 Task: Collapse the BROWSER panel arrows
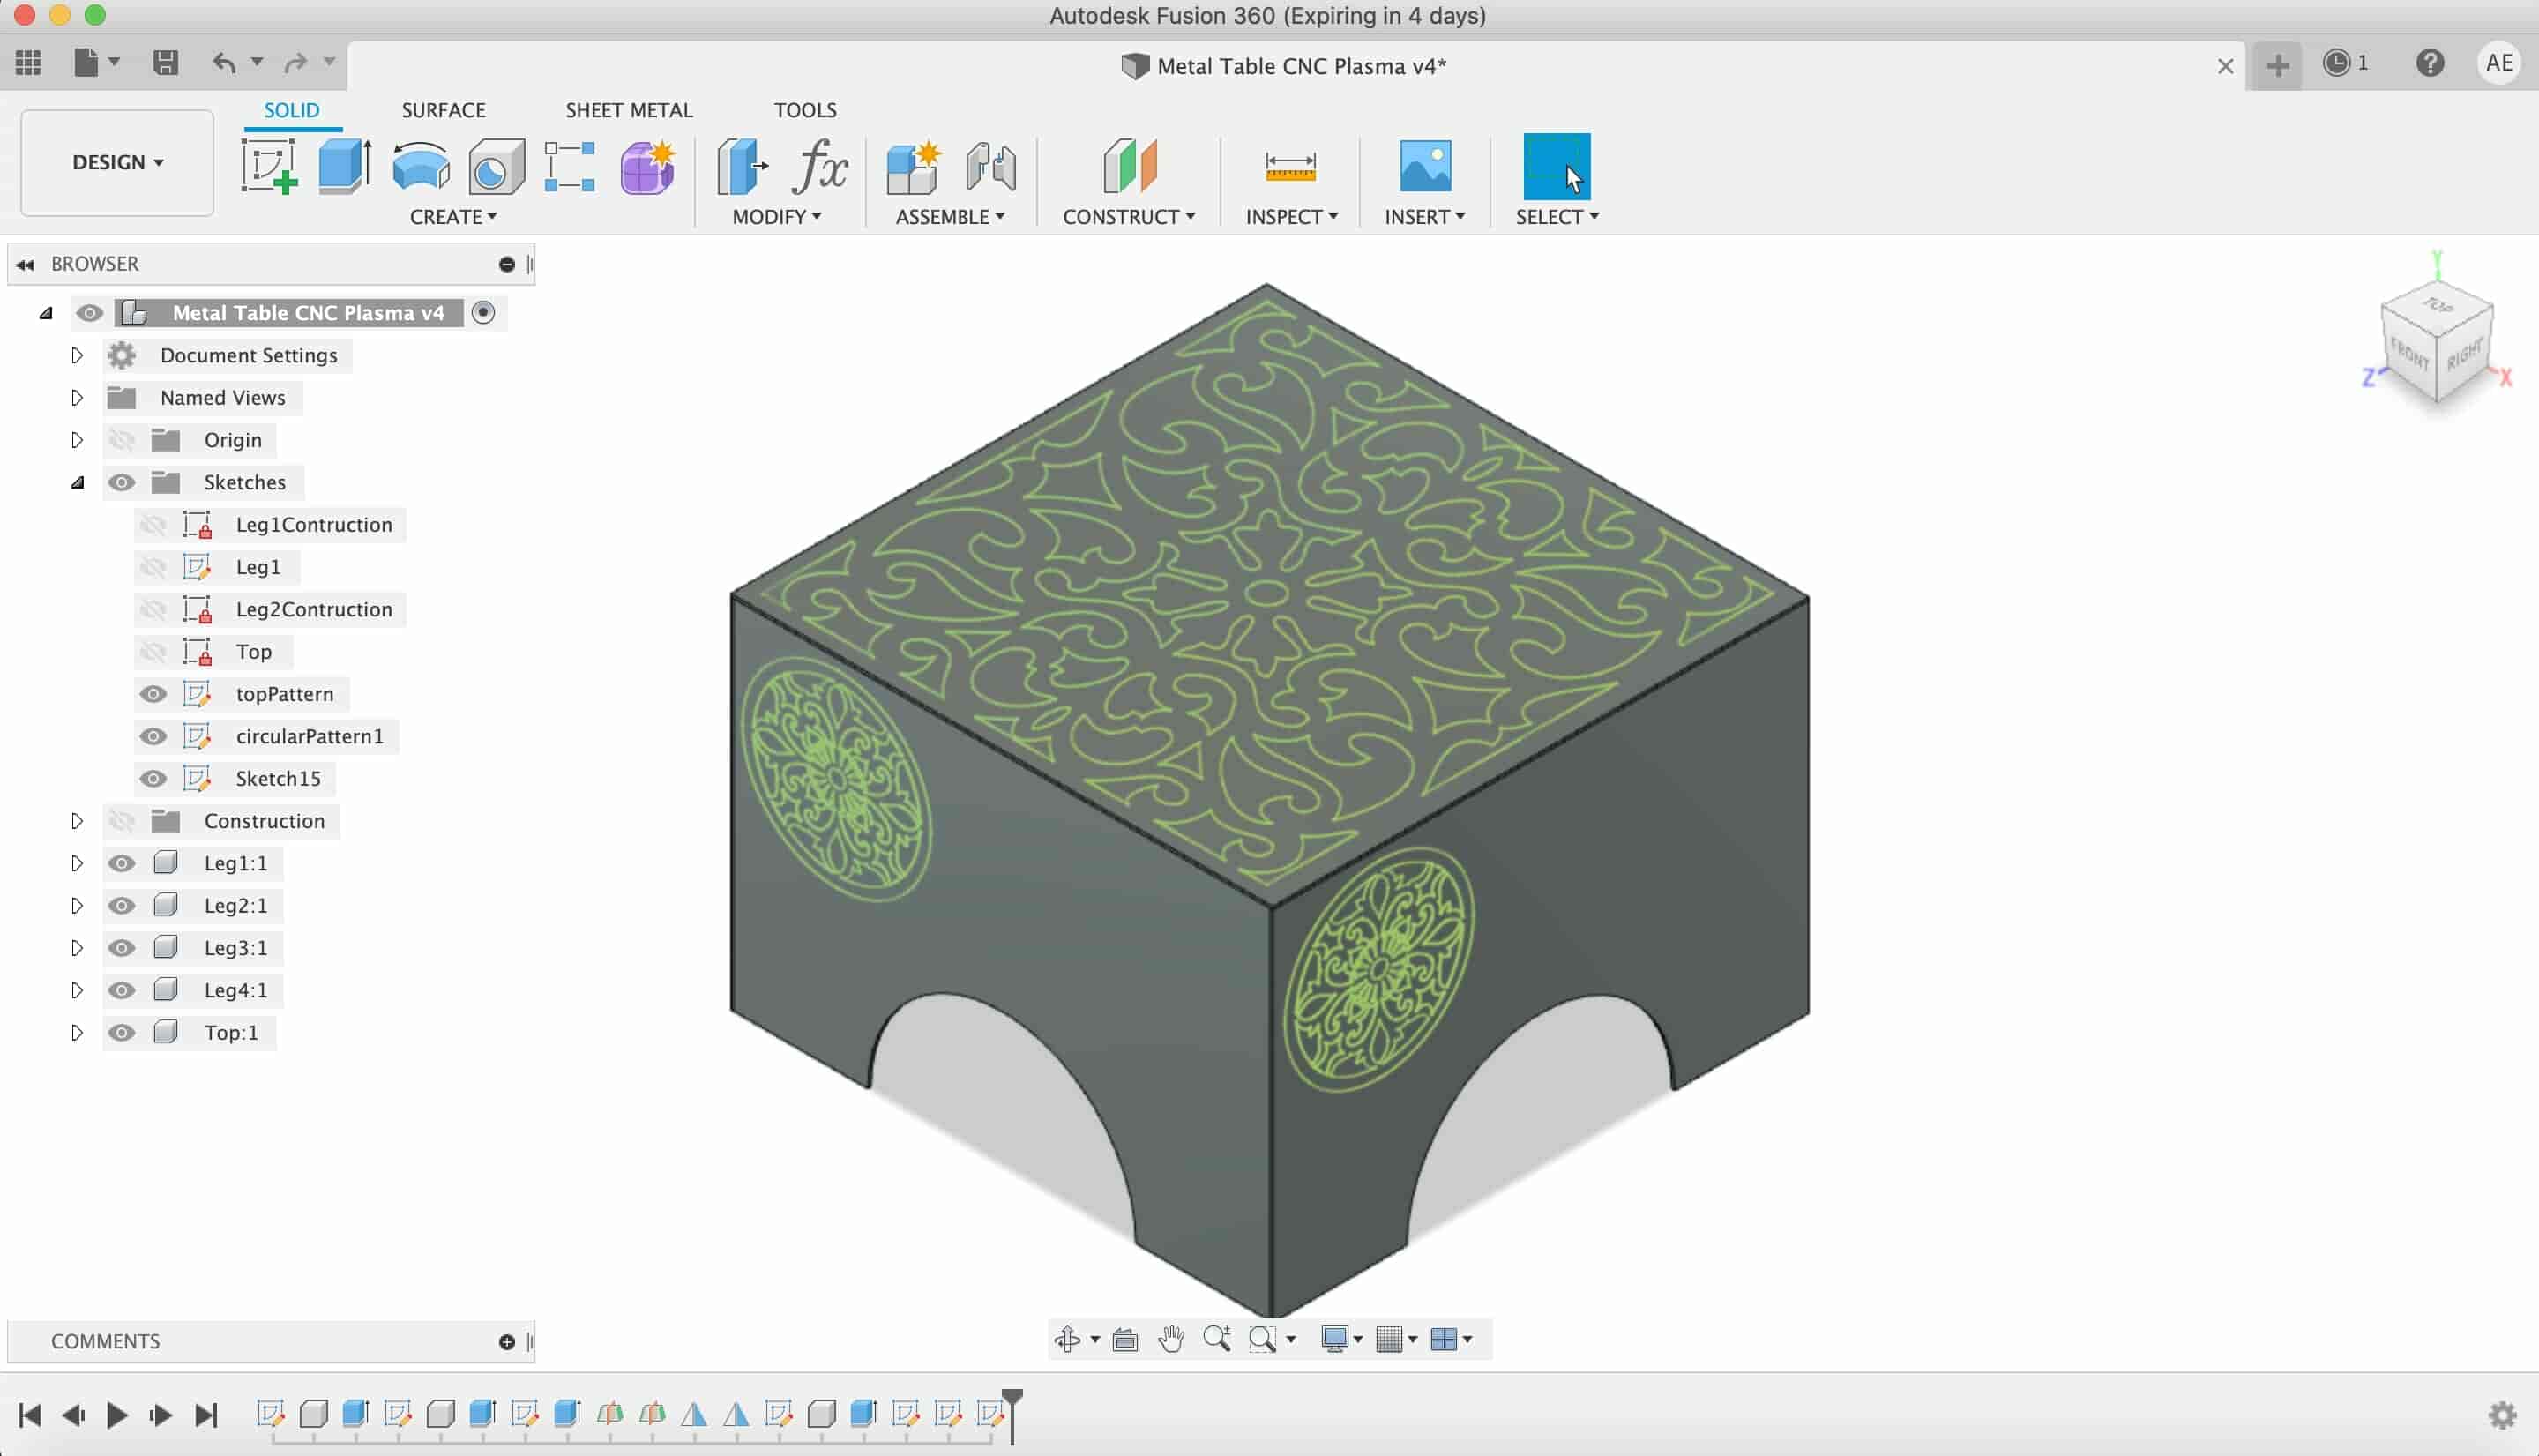[x=25, y=264]
